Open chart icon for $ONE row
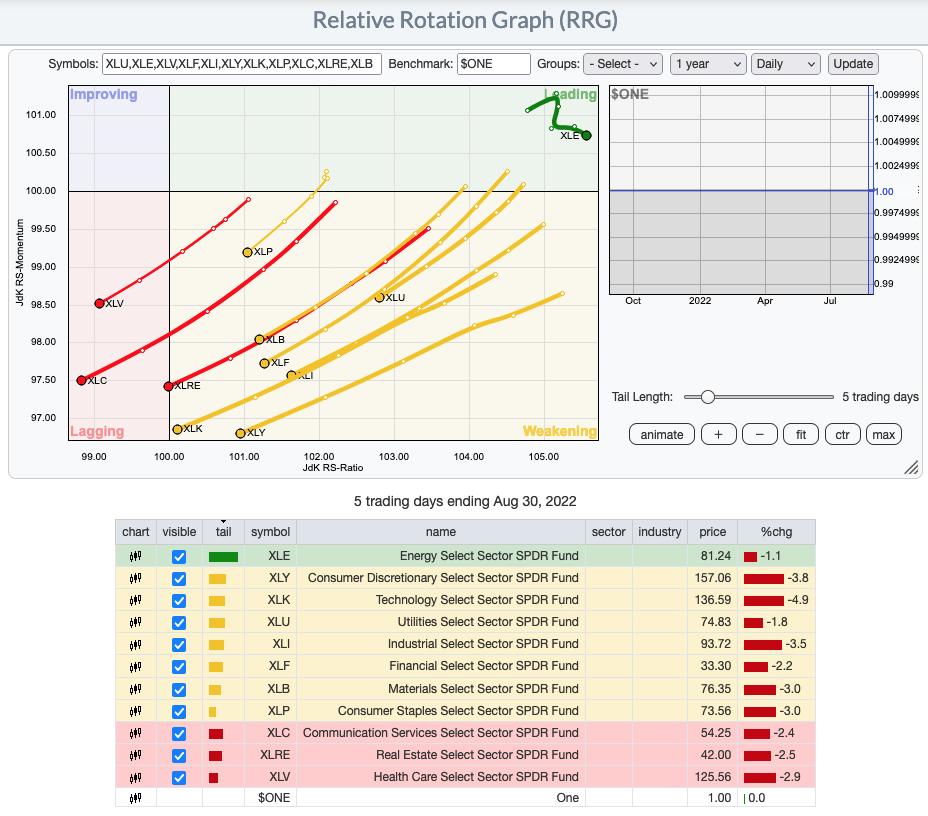This screenshot has width=928, height=816. coord(136,798)
